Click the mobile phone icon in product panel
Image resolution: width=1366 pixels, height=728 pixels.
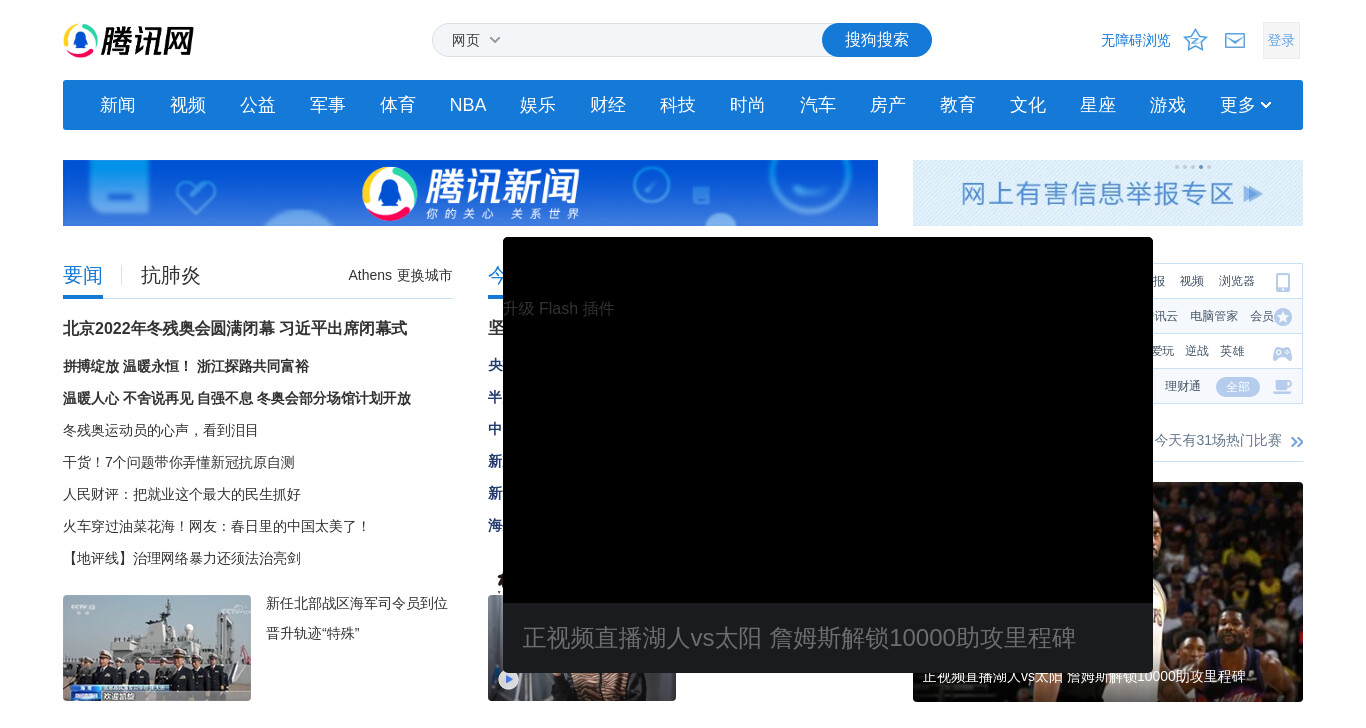coord(1283,282)
